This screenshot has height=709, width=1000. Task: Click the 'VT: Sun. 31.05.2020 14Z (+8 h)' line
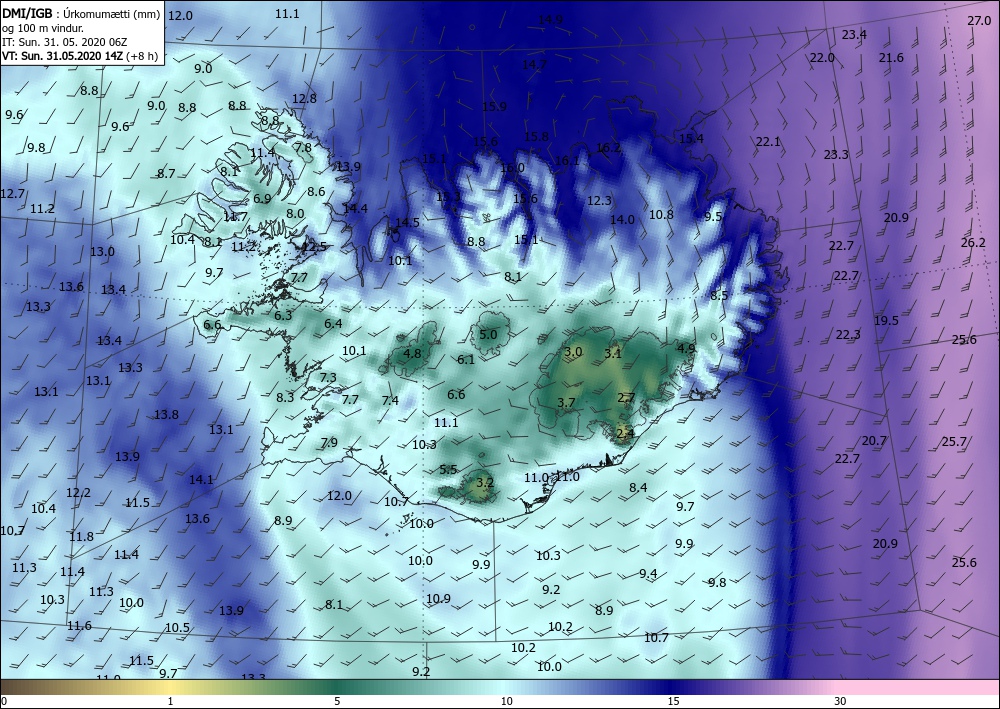click(80, 55)
